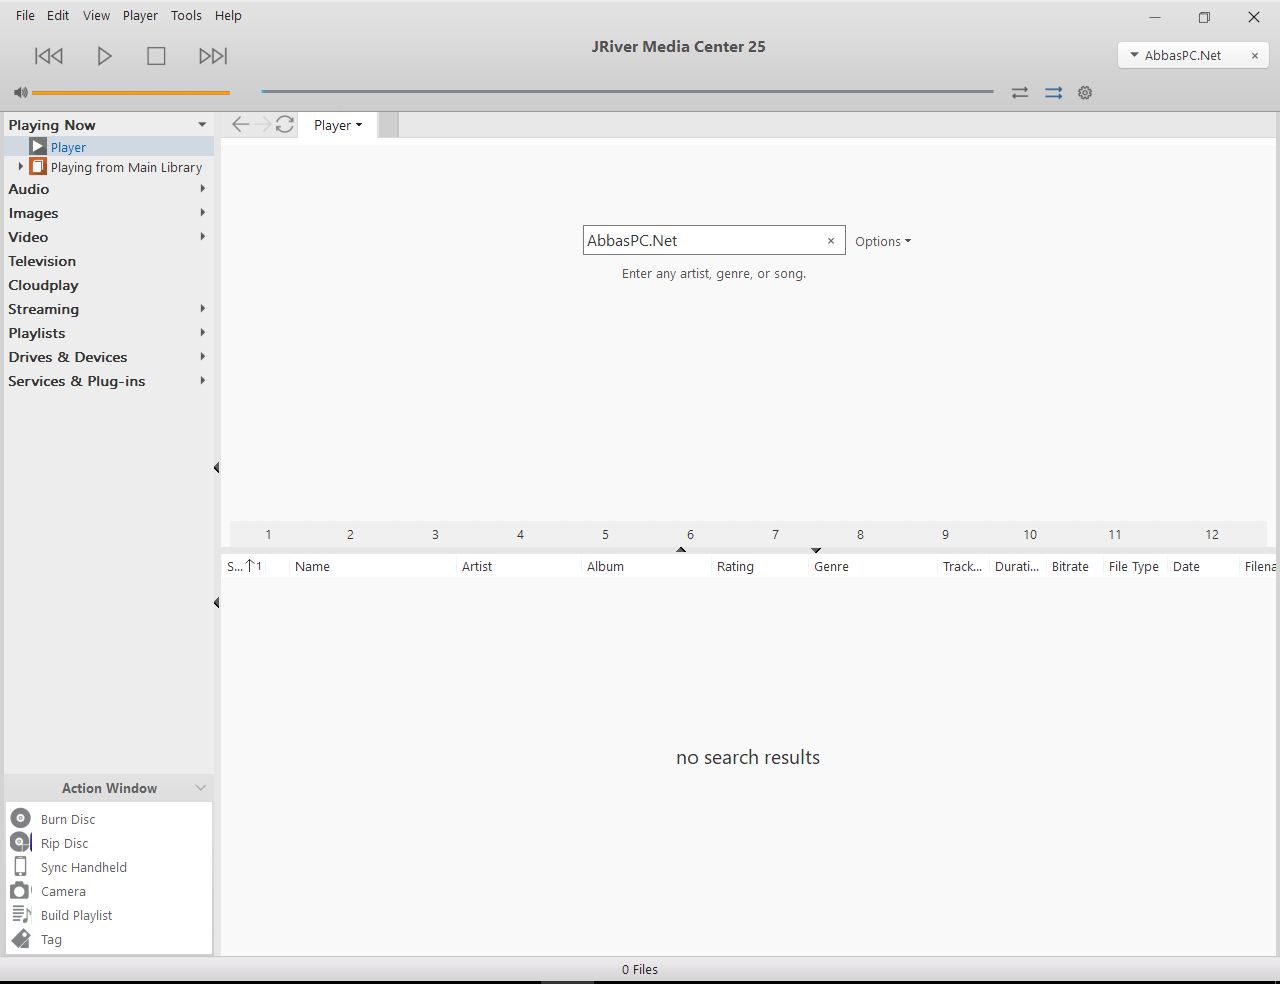The width and height of the screenshot is (1280, 984).
Task: Expand Playing from Main Library node
Action: [x=20, y=167]
